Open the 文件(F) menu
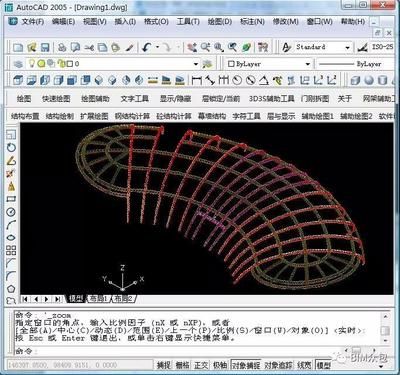Screen dimensions: 400x375 32,22
